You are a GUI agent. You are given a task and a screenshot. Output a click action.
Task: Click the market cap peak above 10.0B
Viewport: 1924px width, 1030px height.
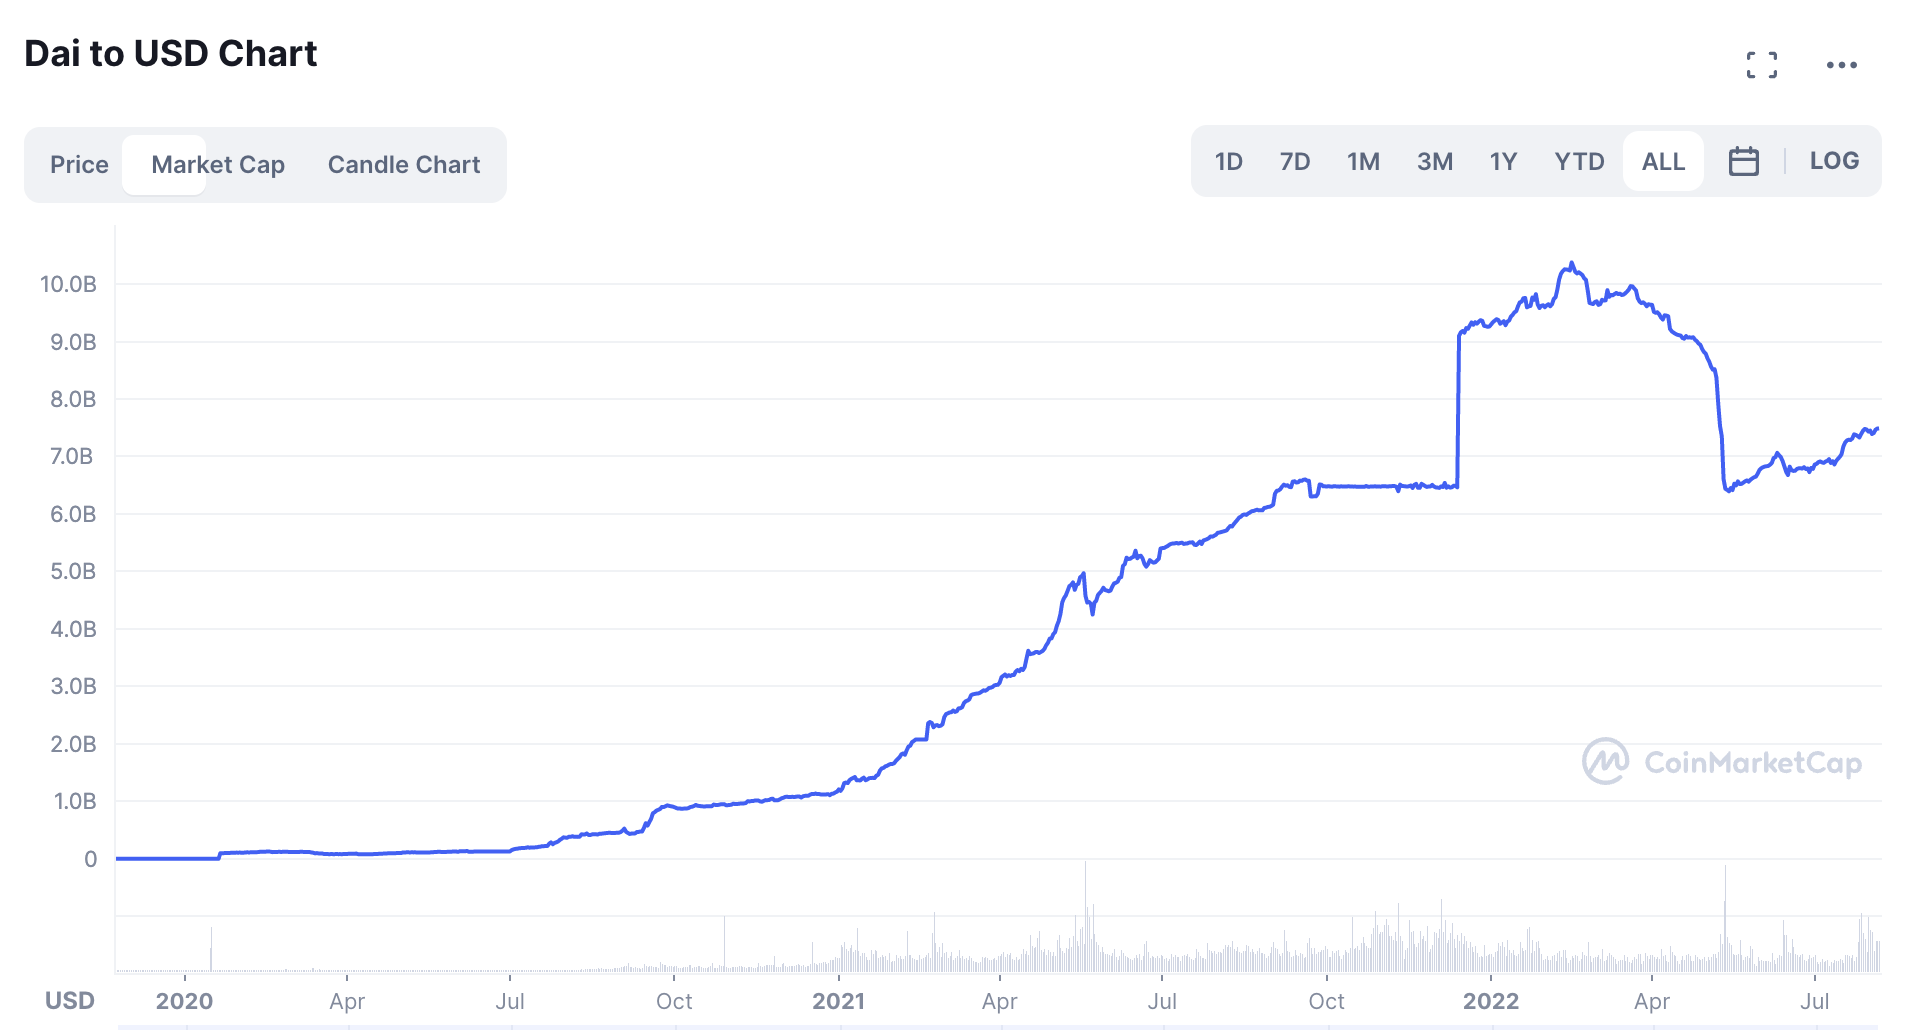coord(1572,264)
